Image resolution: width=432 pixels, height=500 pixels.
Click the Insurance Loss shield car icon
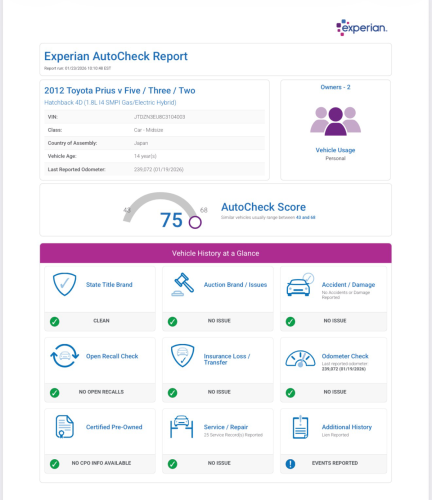[182, 356]
